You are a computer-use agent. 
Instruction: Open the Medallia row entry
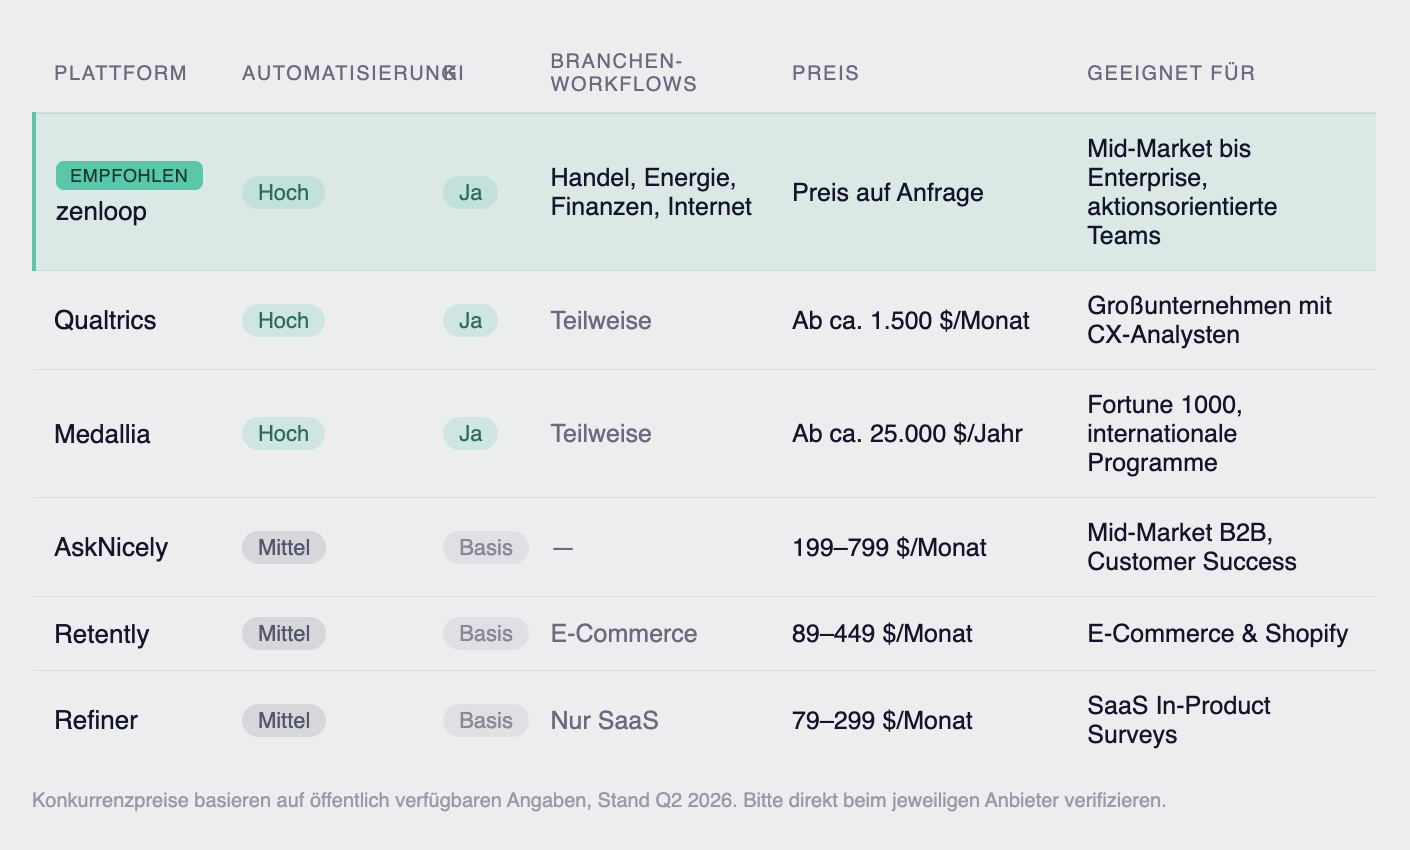tap(102, 434)
